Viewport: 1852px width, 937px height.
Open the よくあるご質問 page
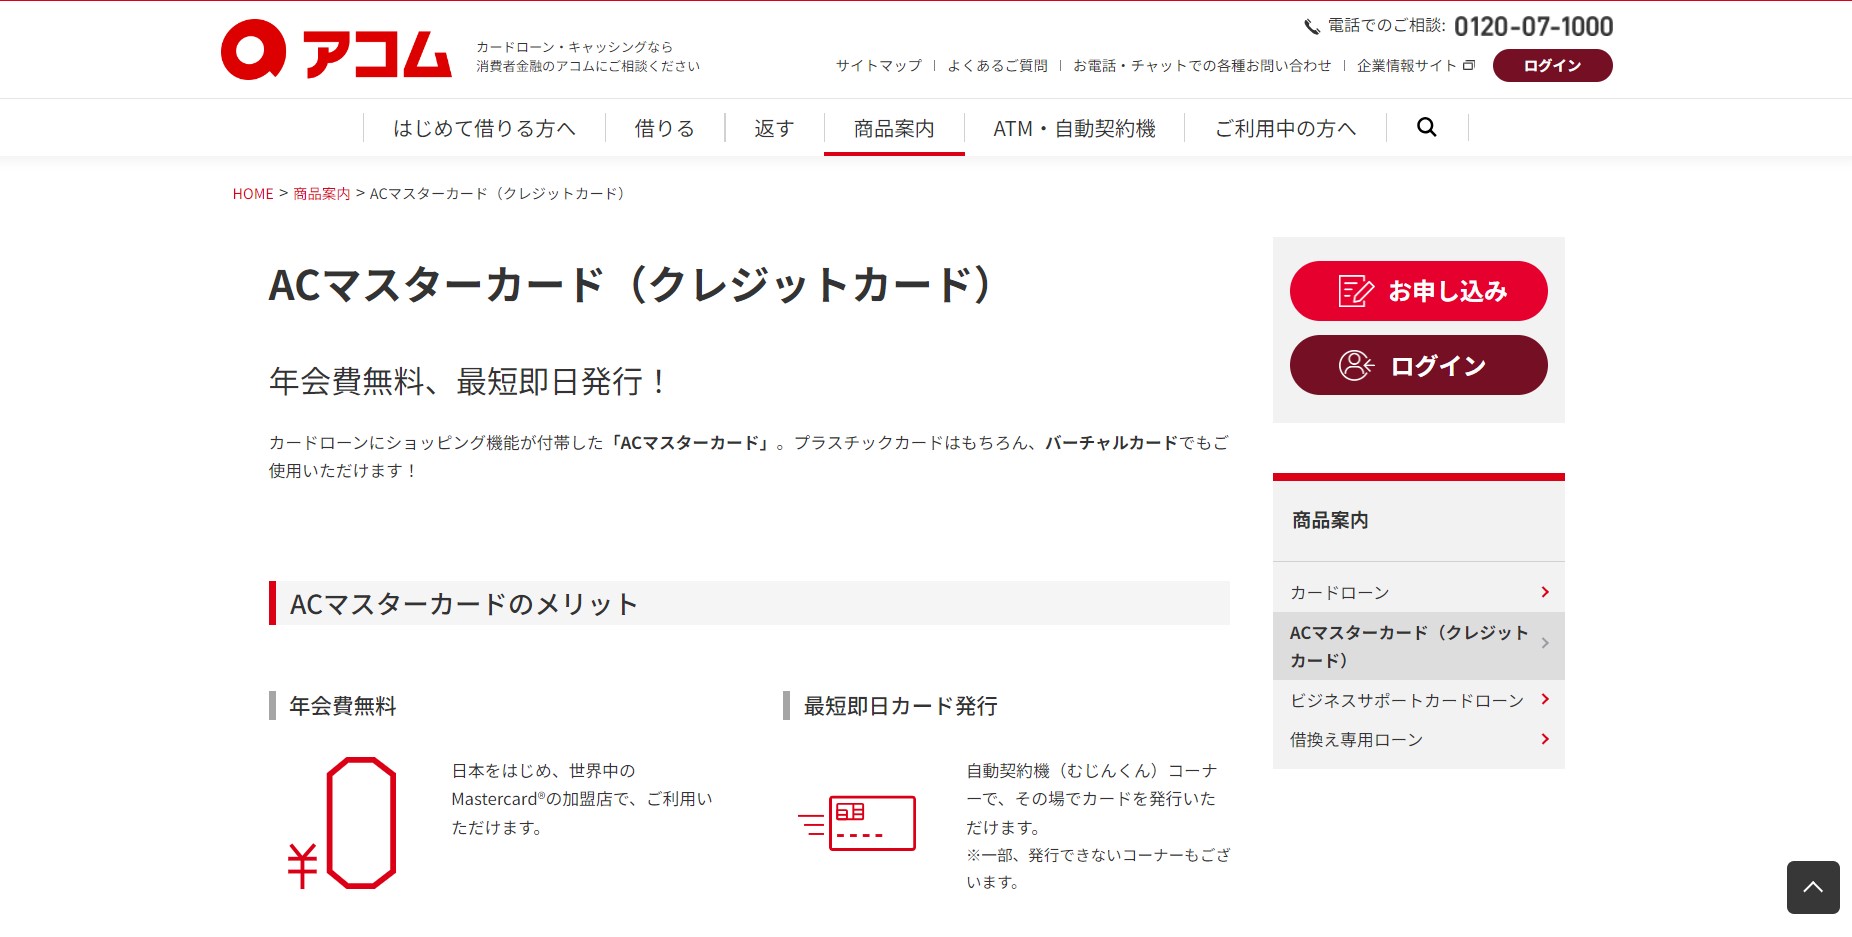(1000, 64)
